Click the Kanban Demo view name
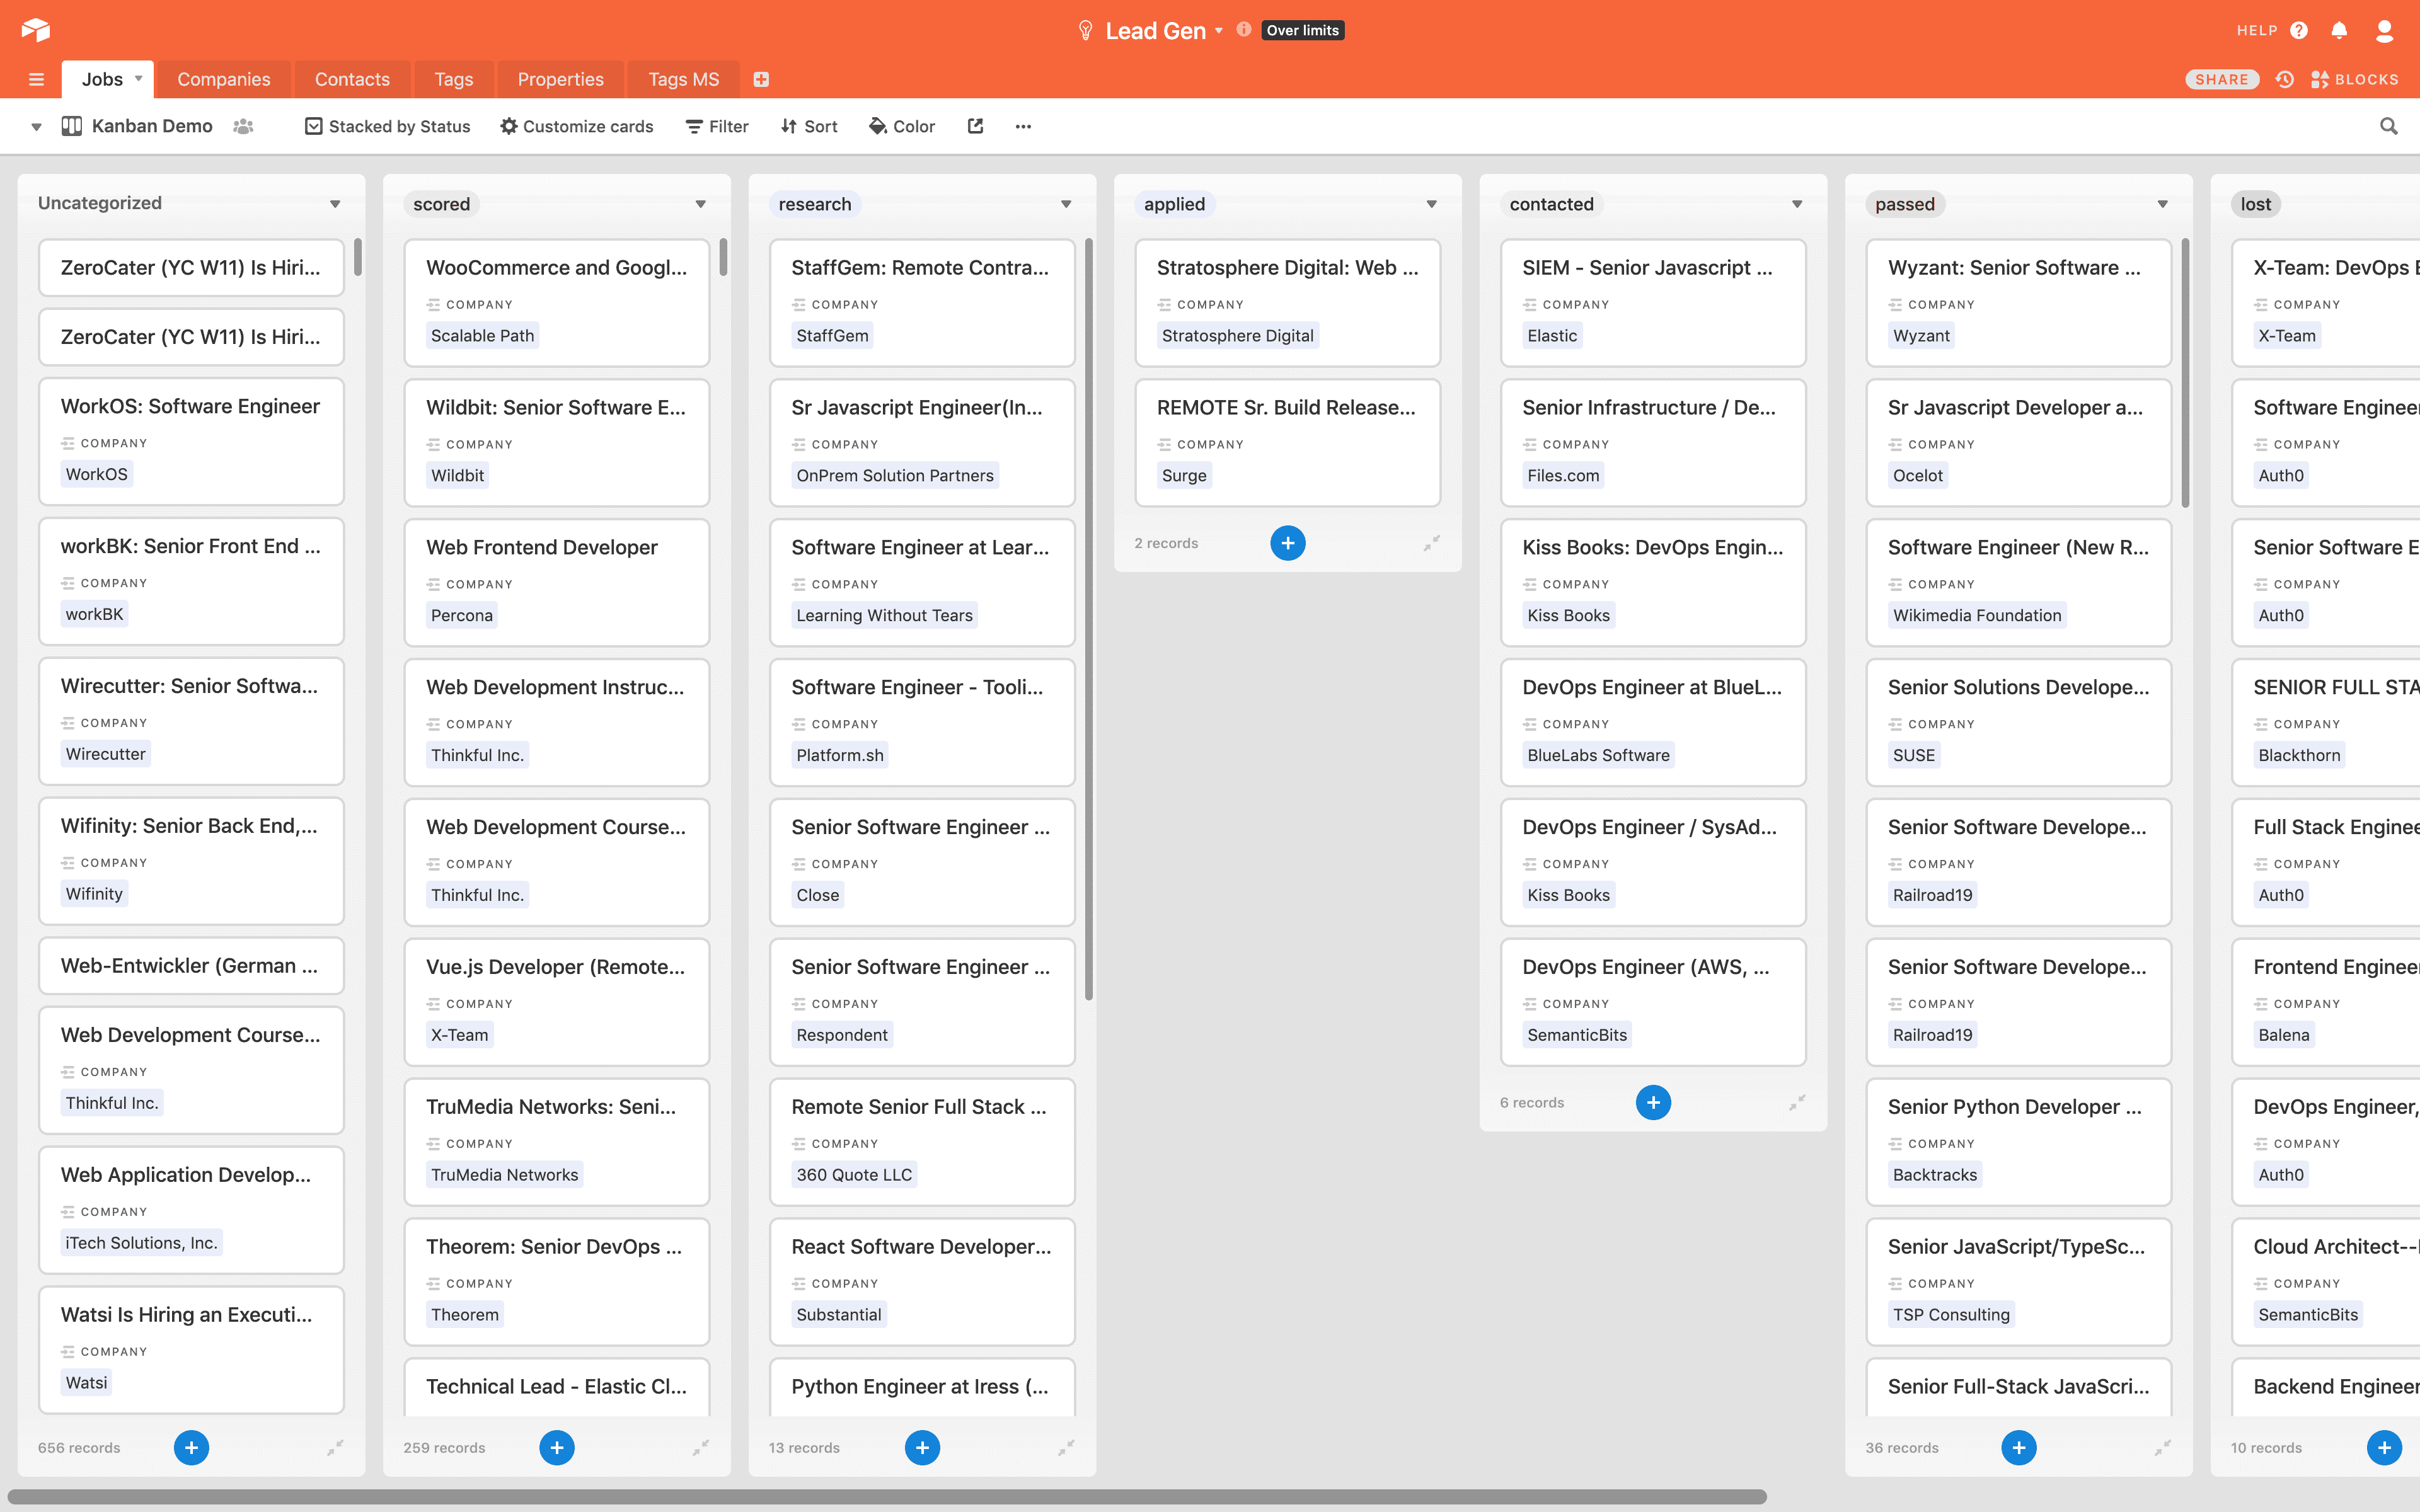The height and width of the screenshot is (1512, 2420). 152,126
